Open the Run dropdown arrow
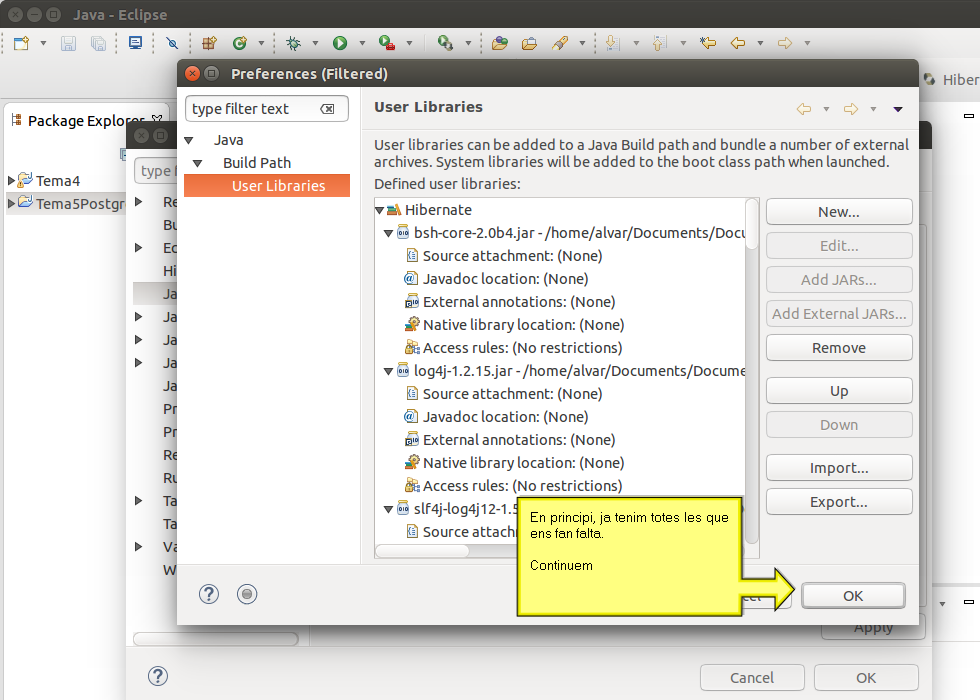The width and height of the screenshot is (980, 700). pos(362,43)
